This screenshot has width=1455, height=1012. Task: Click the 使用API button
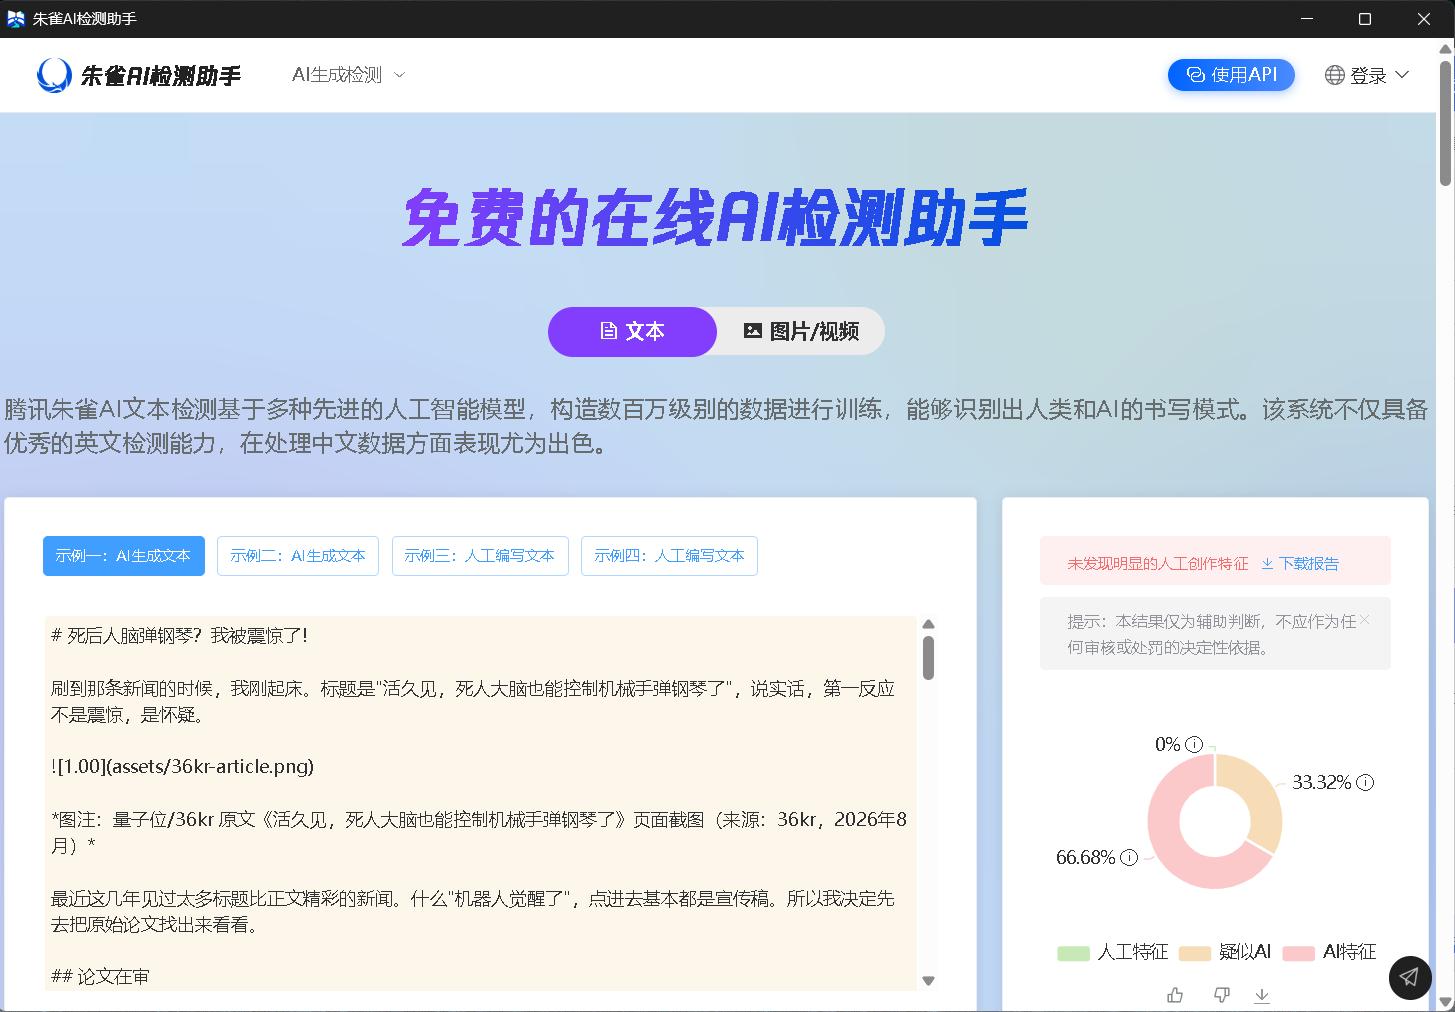(x=1231, y=75)
